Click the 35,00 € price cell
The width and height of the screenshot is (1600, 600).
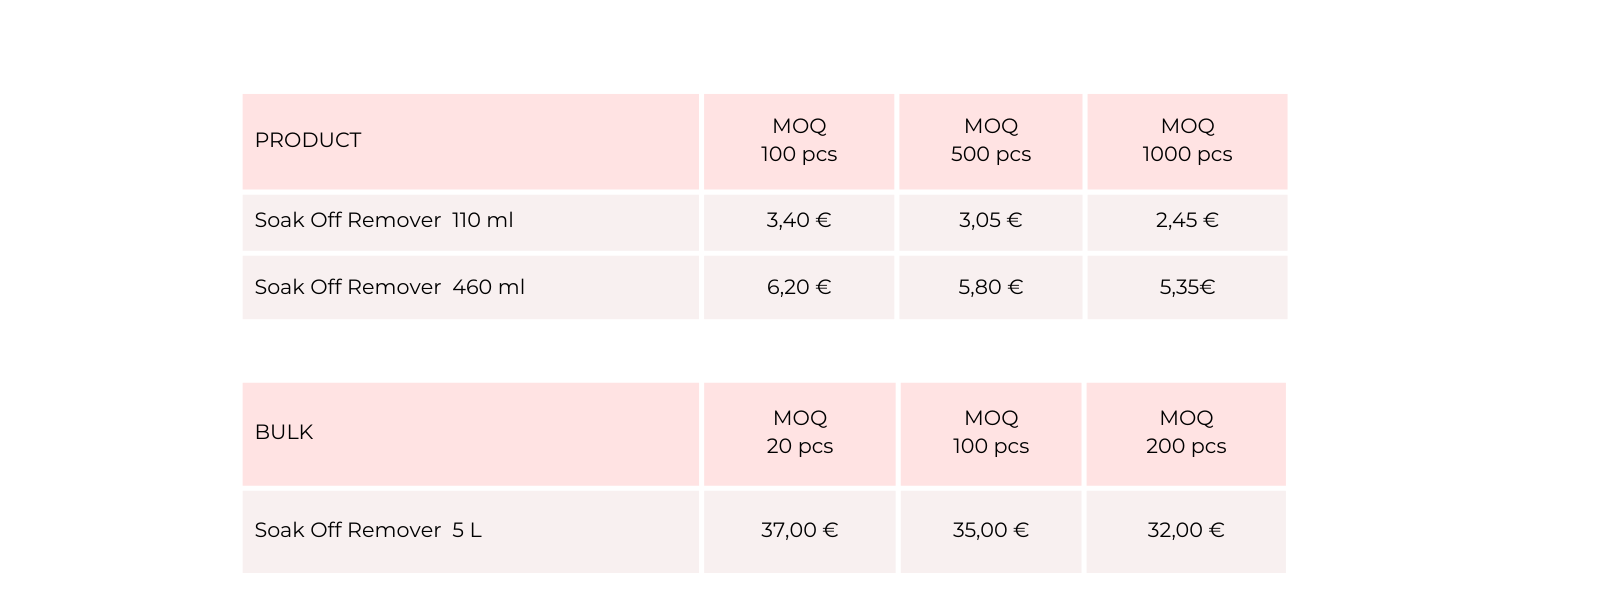pyautogui.click(x=990, y=531)
